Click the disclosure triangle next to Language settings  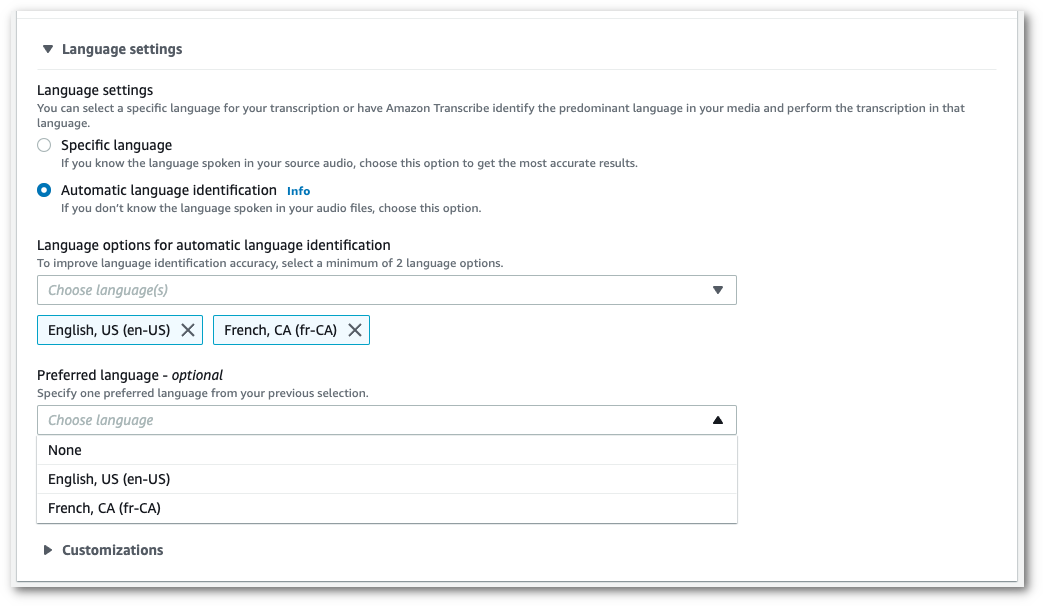[45, 48]
